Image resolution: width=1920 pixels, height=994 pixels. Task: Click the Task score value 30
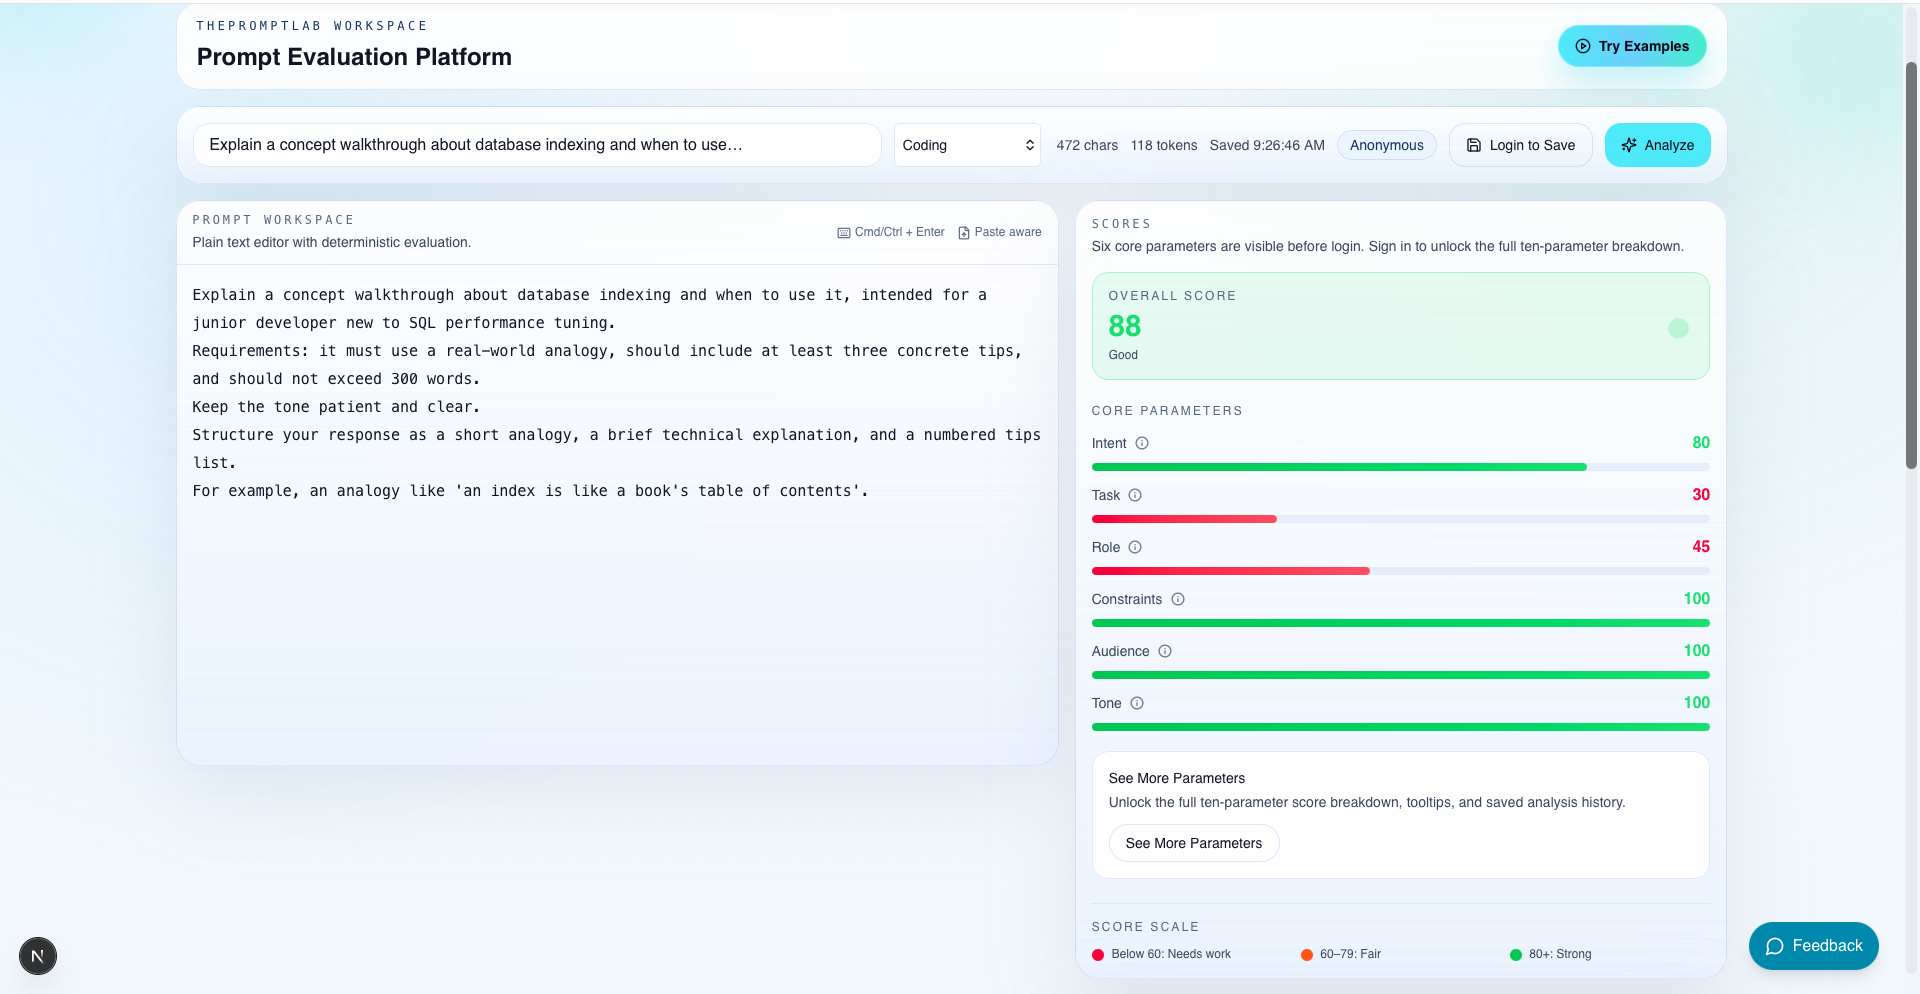coord(1701,495)
